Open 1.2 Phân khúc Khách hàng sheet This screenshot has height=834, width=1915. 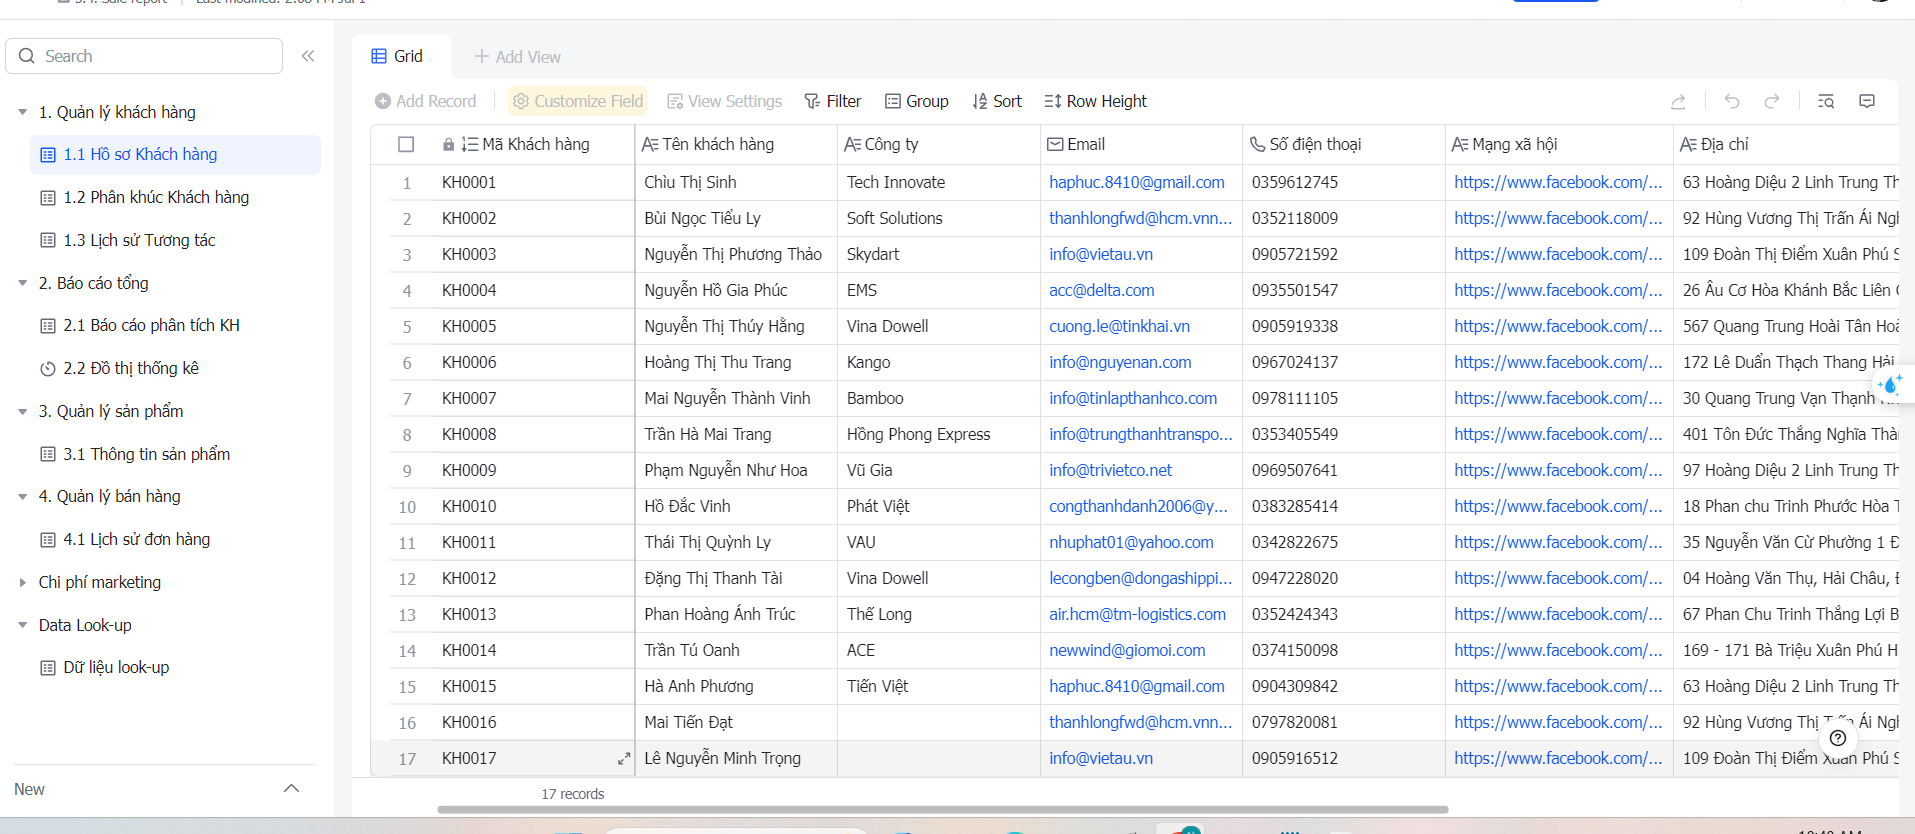pos(156,197)
